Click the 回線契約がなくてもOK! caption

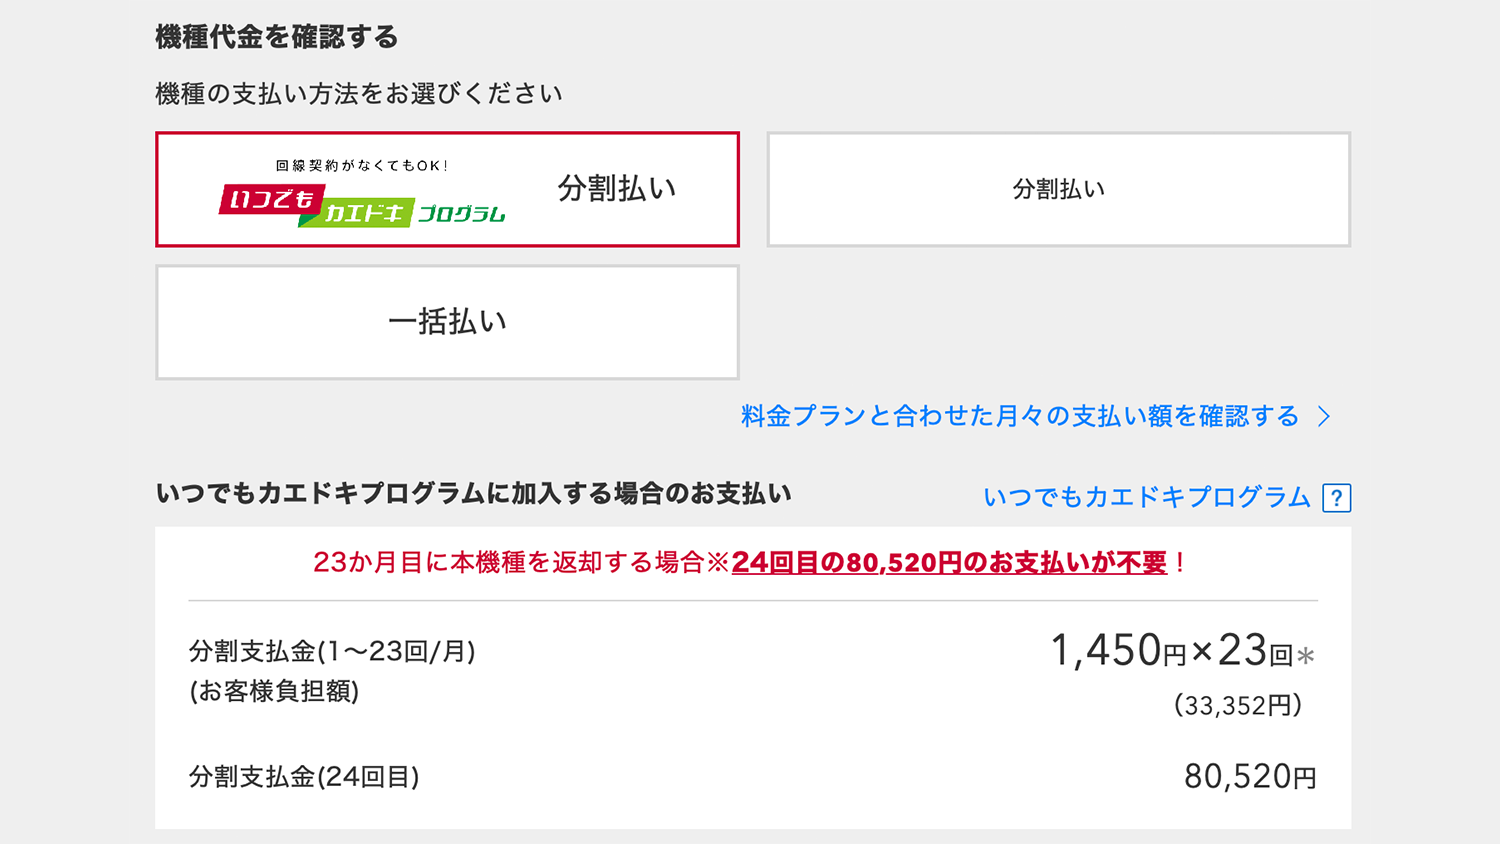[x=362, y=166]
